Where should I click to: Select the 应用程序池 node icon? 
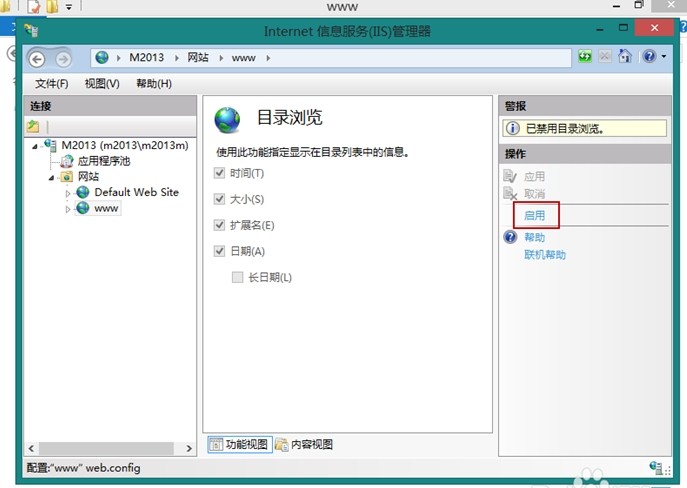pyautogui.click(x=67, y=161)
